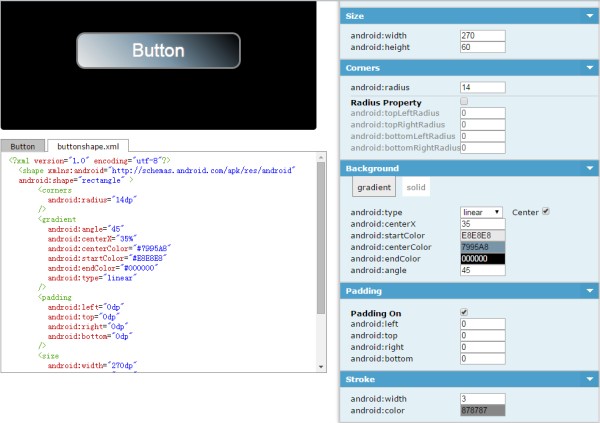
Task: Choose the solid background option
Action: [416, 187]
